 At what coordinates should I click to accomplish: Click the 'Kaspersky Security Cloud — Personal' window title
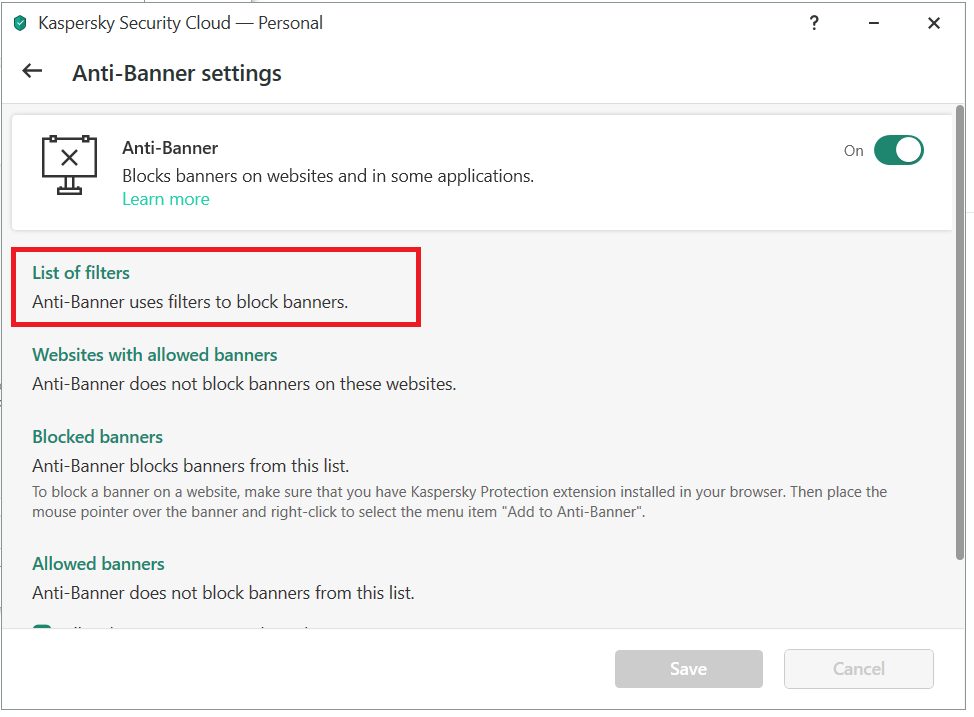pyautogui.click(x=180, y=24)
